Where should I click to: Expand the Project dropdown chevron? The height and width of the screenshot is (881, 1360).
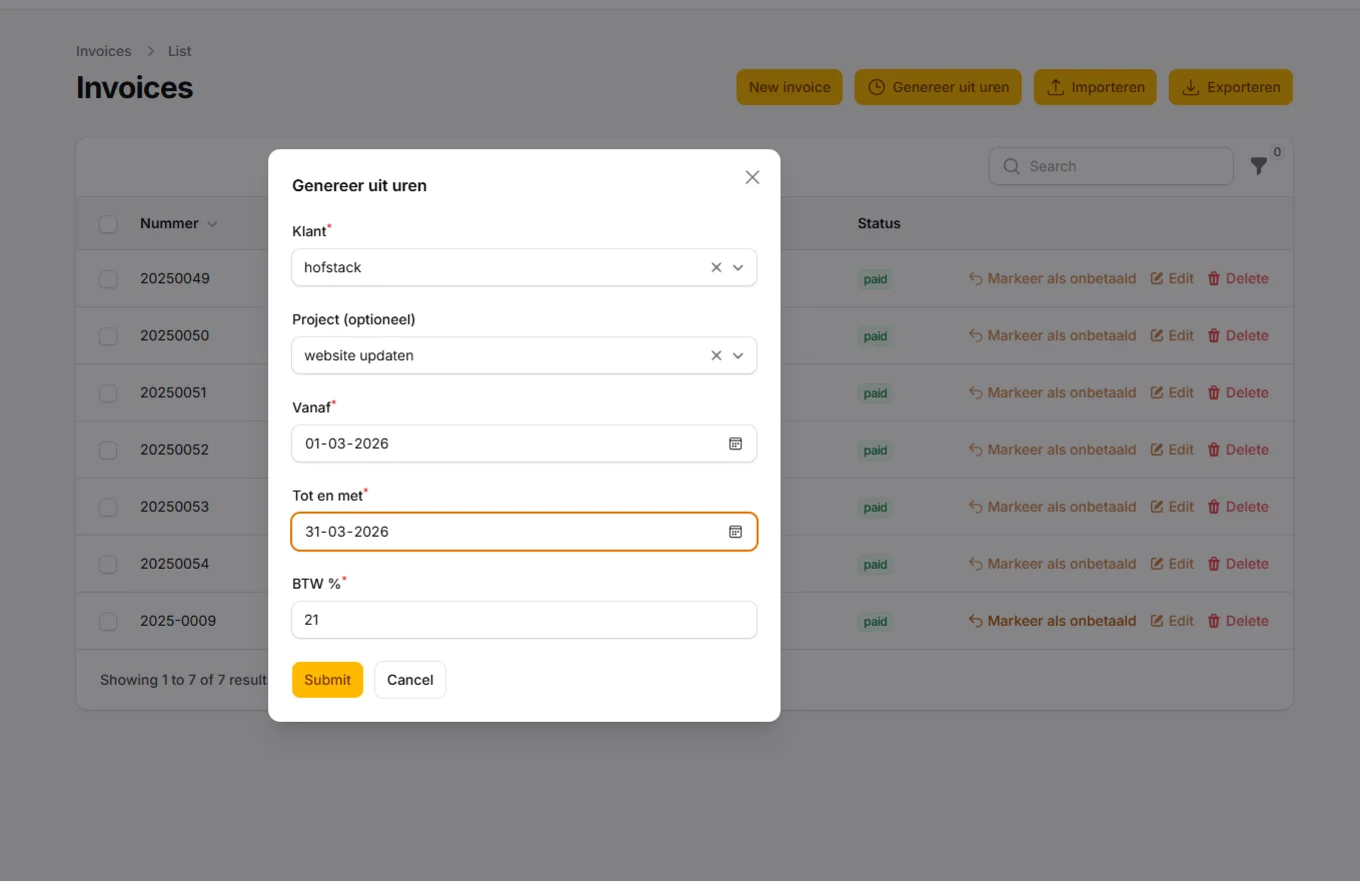[x=738, y=356]
